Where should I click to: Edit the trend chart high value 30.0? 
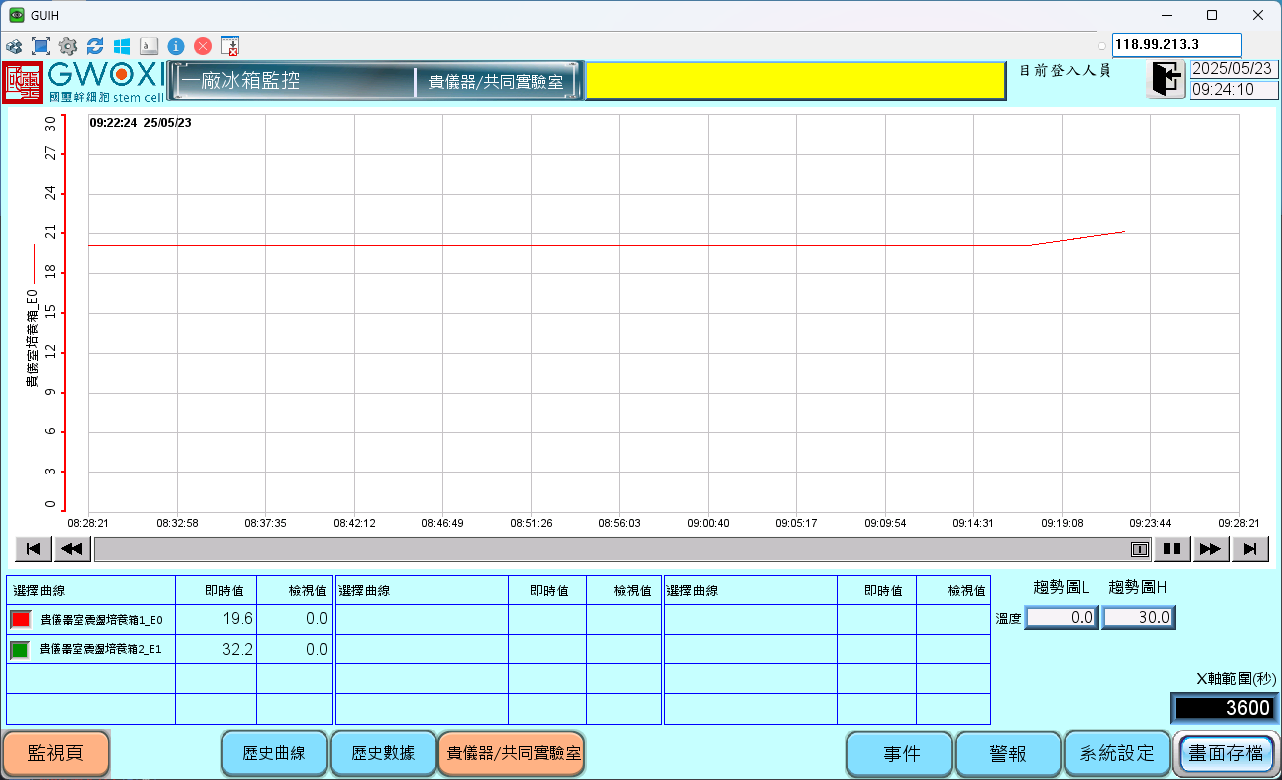point(1138,618)
